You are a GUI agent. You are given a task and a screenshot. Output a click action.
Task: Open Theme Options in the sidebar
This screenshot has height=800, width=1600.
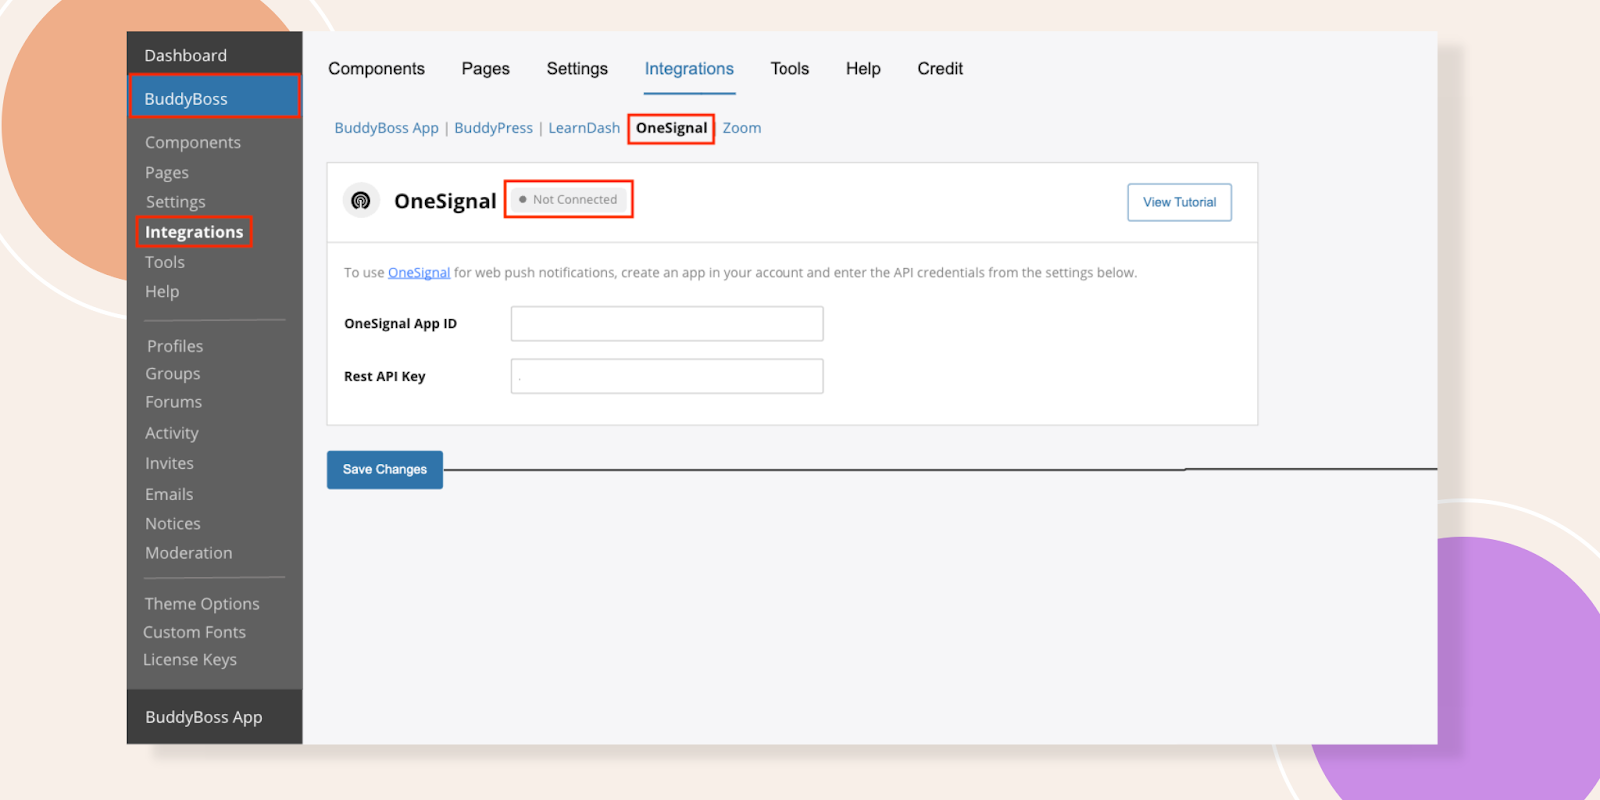tap(201, 604)
